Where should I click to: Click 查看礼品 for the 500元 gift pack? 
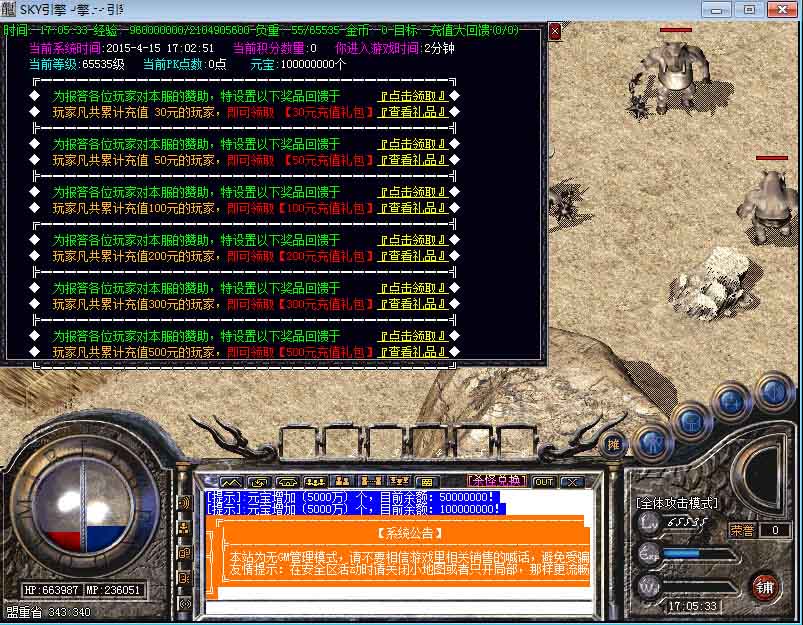tap(413, 352)
